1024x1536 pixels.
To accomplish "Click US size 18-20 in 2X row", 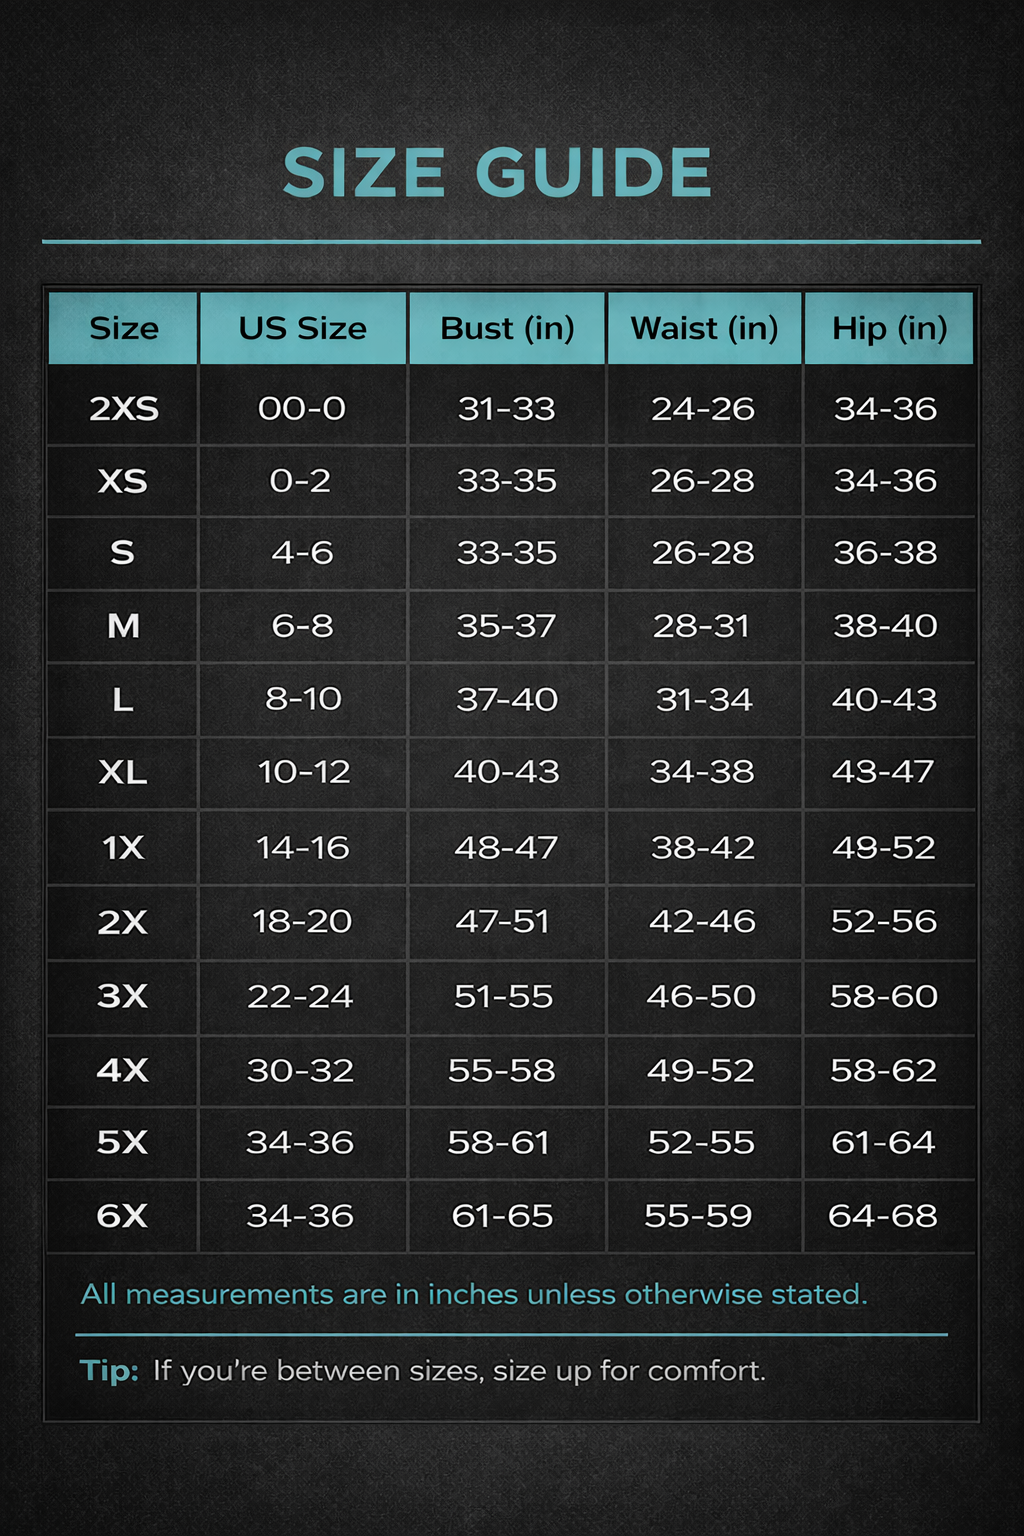I will 302,921.
